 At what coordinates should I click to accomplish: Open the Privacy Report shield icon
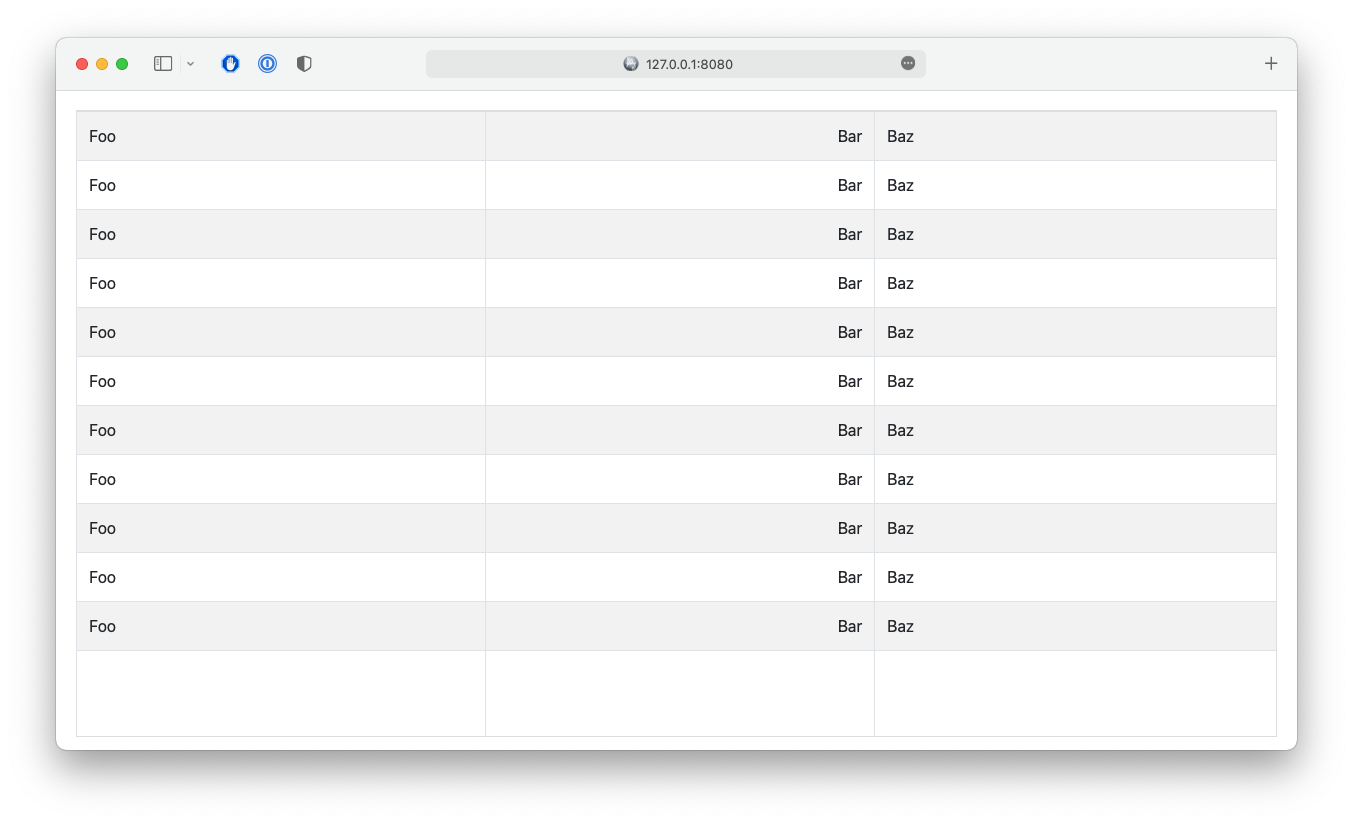pos(304,64)
